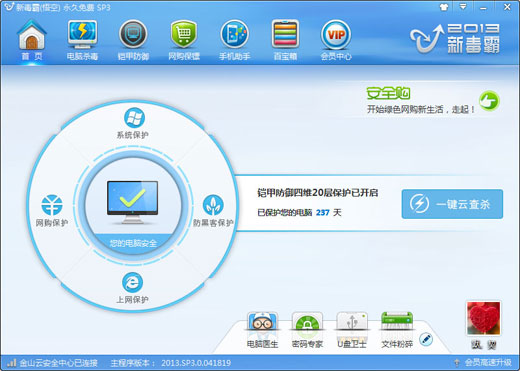The image size is (520, 371).
Task: Click the 网购保护 yuan icon
Action: [x=52, y=205]
